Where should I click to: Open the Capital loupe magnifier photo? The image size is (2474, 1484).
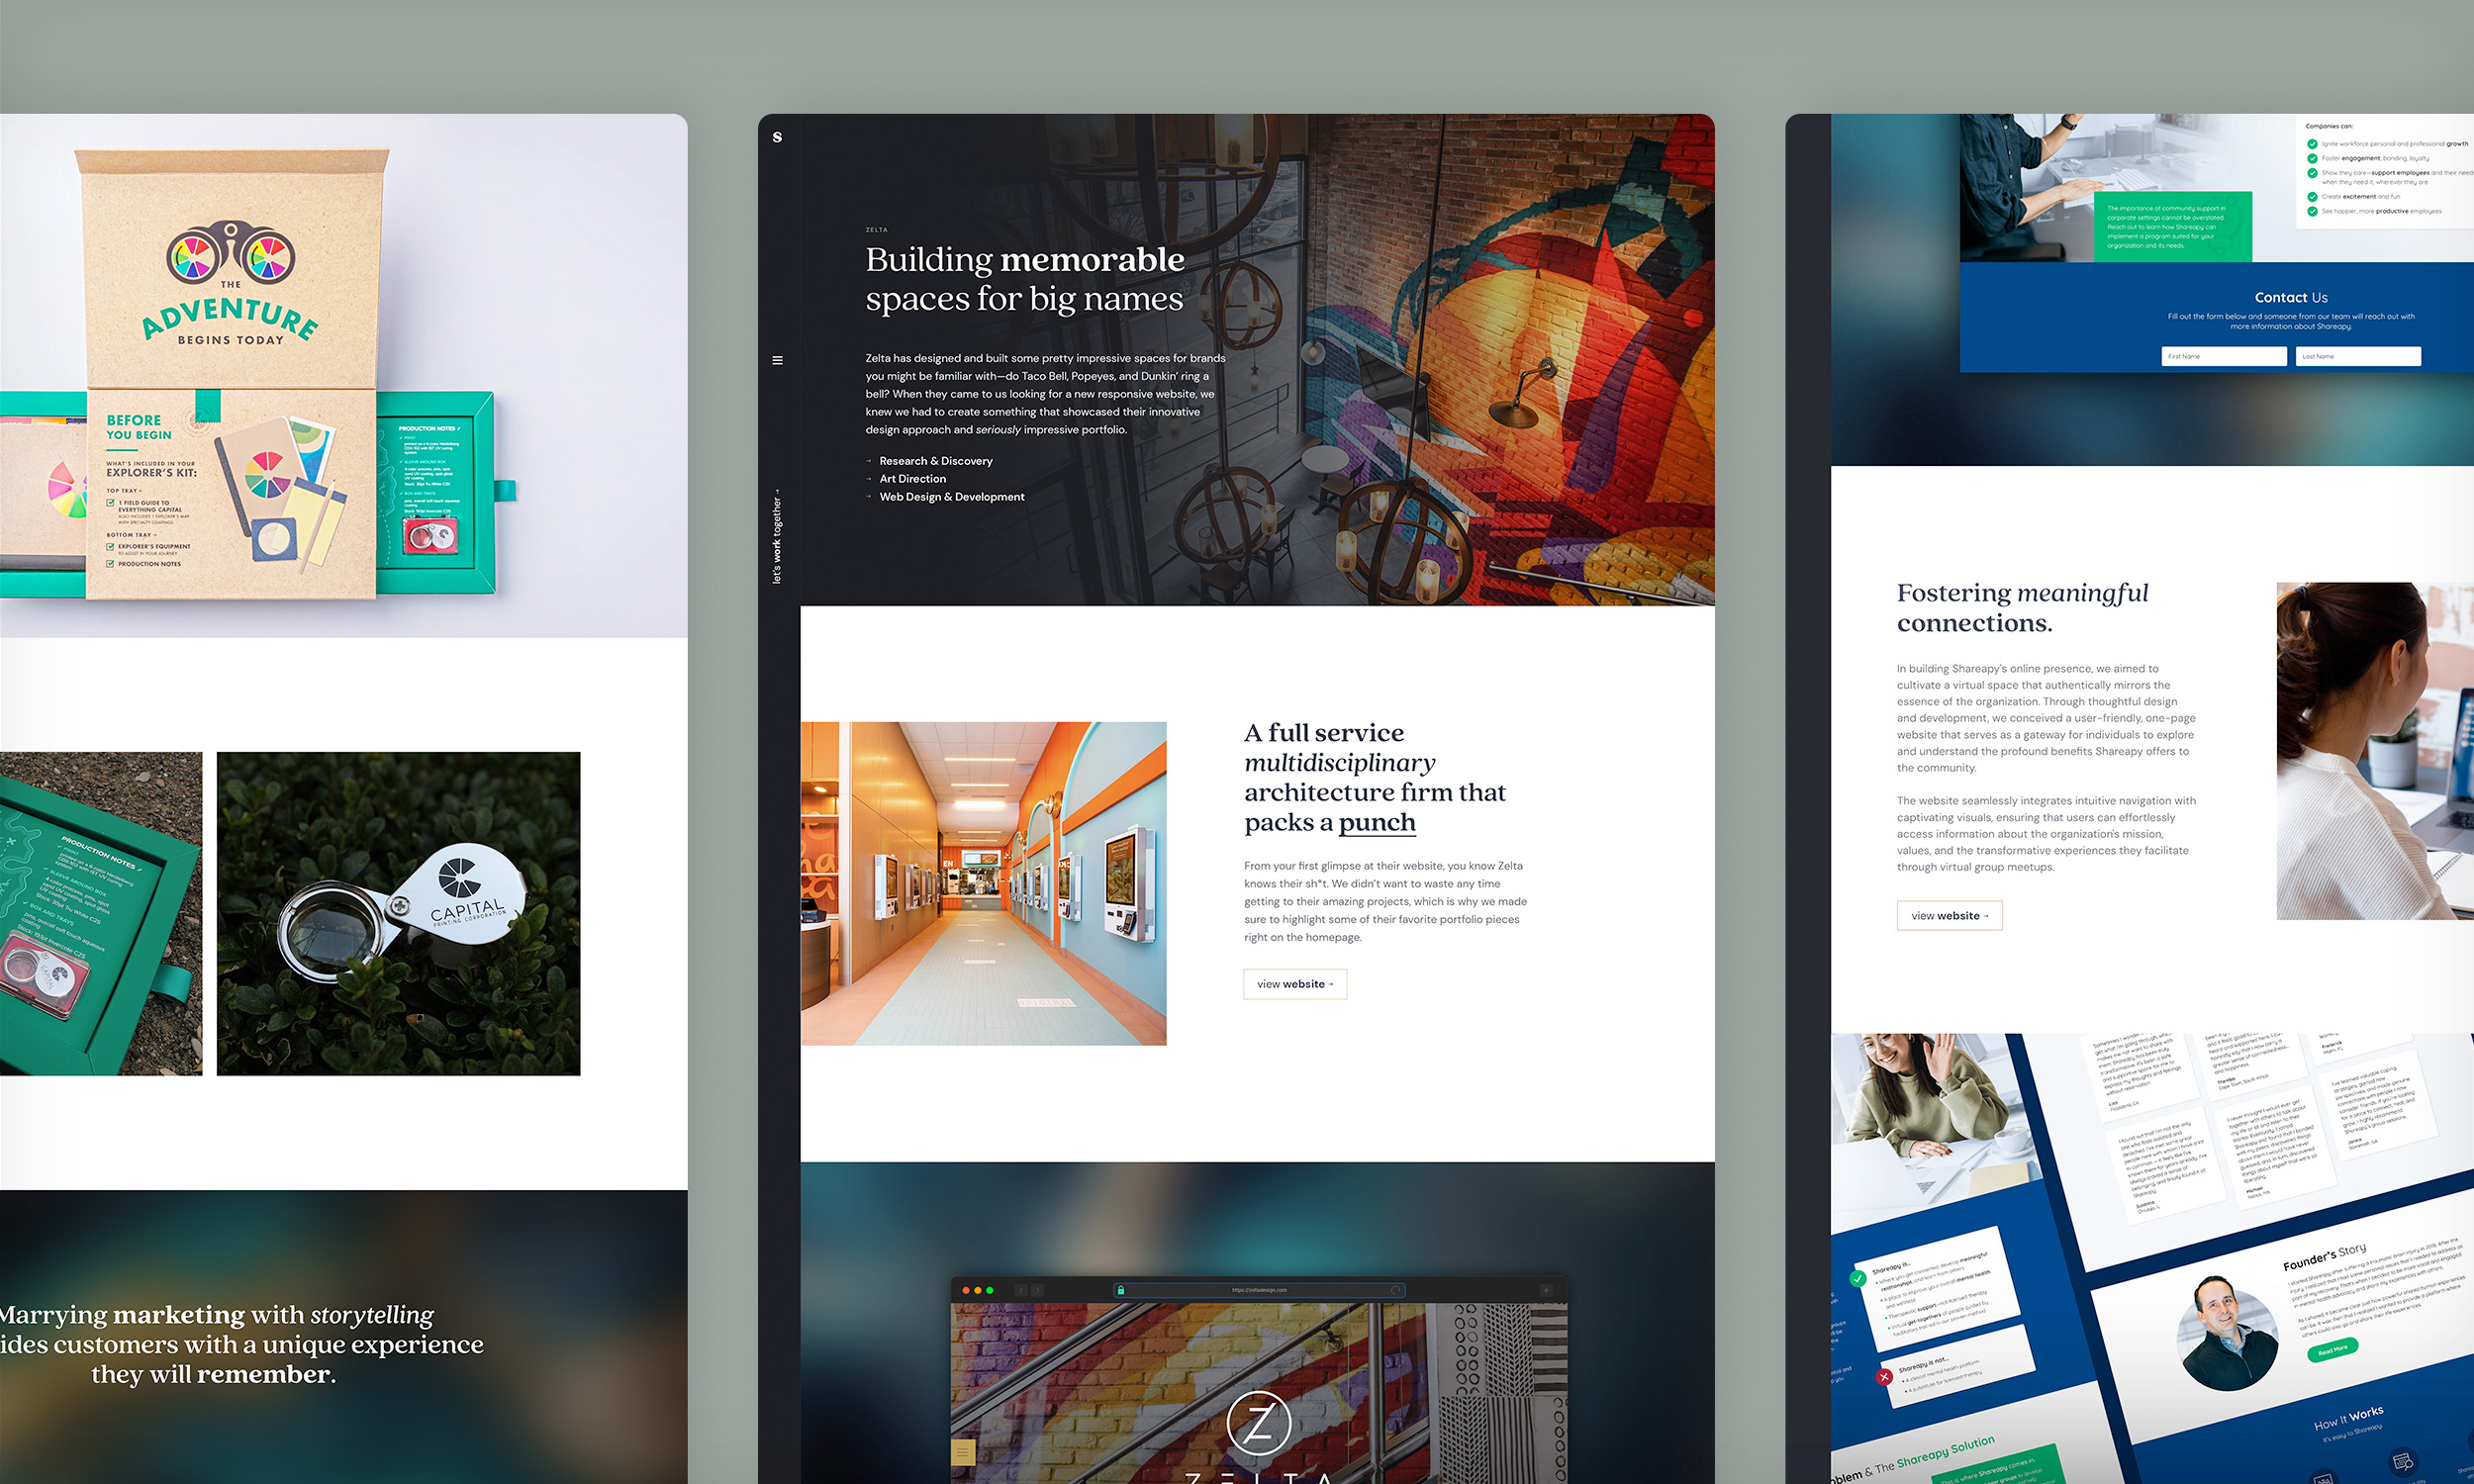398,913
